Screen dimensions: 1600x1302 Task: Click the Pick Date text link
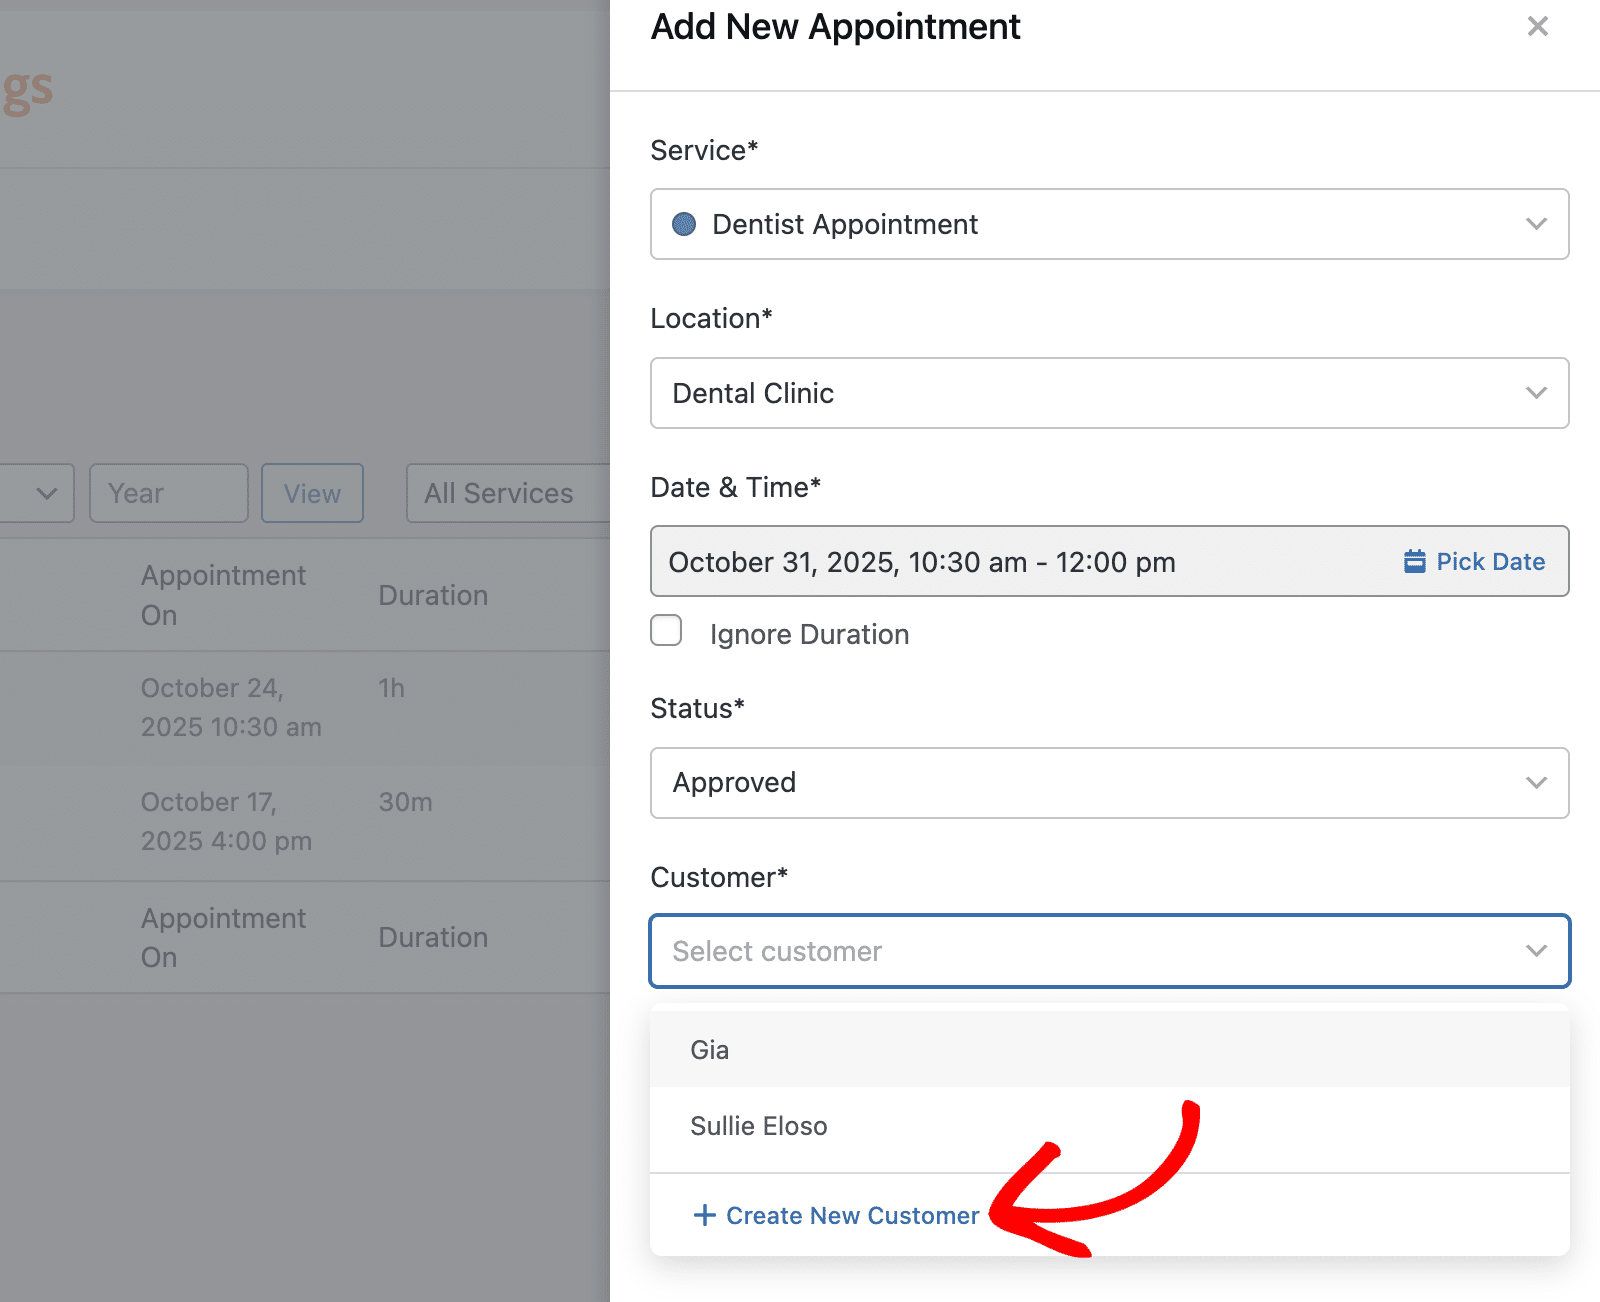point(1490,562)
